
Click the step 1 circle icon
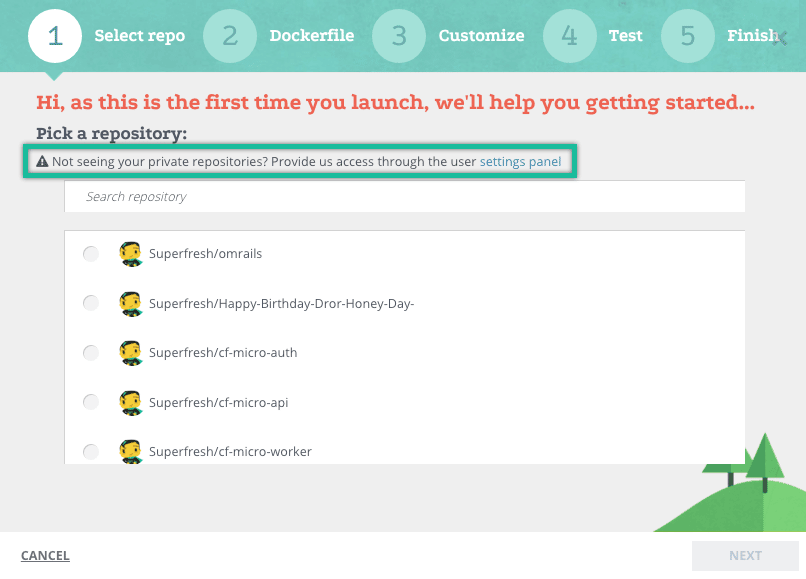coord(55,36)
